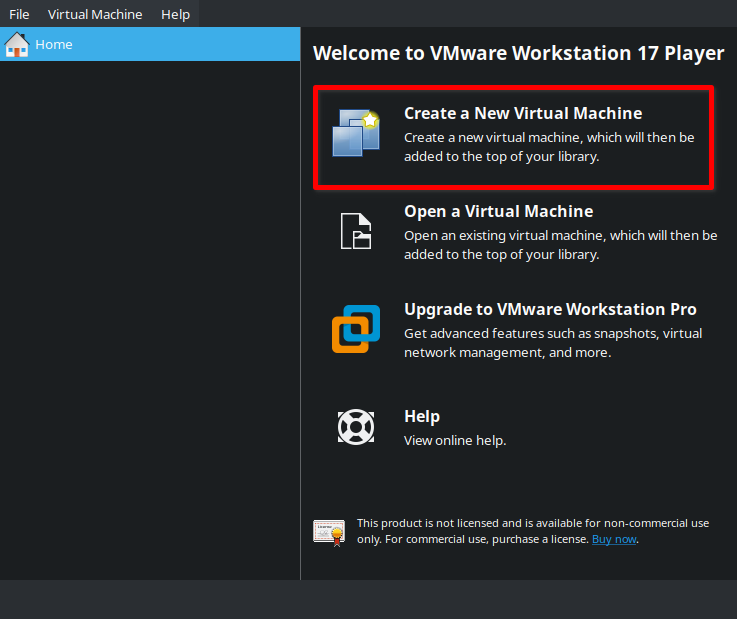The image size is (737, 619).
Task: Click 'View online help.' text
Action: (x=455, y=440)
